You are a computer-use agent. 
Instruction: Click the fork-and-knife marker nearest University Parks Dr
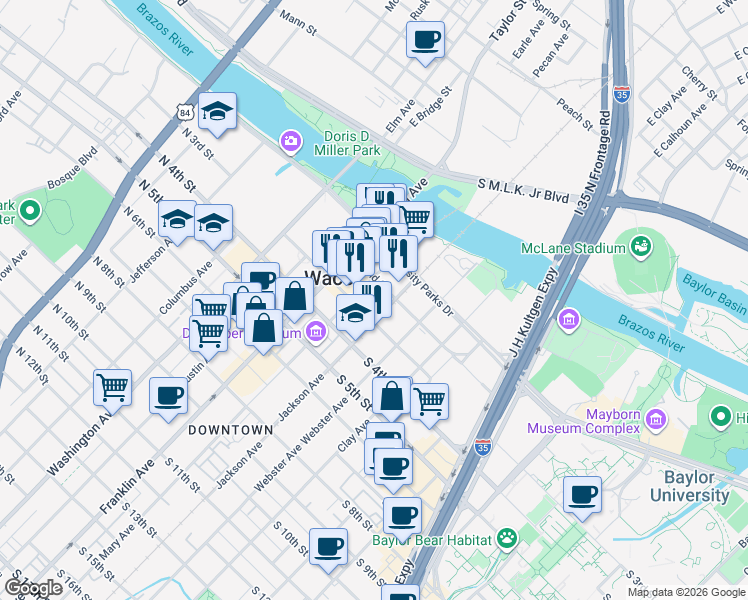pyautogui.click(x=398, y=254)
